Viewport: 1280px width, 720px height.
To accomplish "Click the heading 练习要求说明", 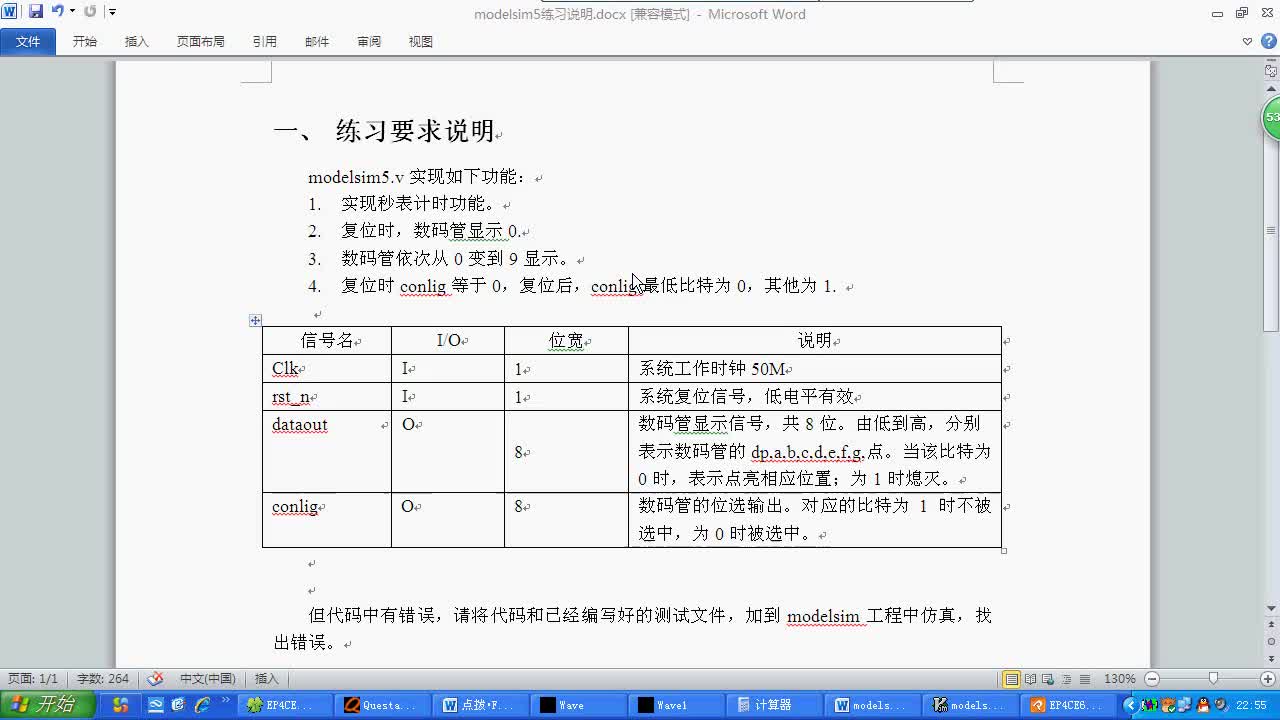I will 415,131.
